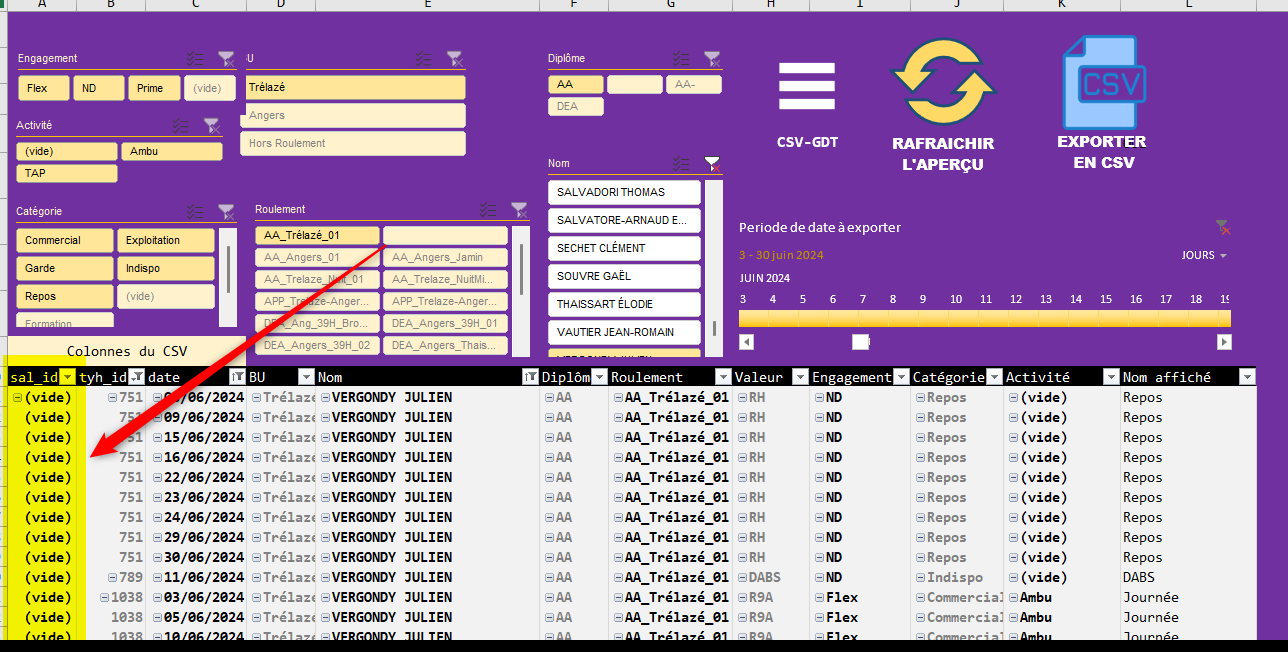1288x652 pixels.
Task: Open the JOURS time level dropdown
Action: 1204,256
